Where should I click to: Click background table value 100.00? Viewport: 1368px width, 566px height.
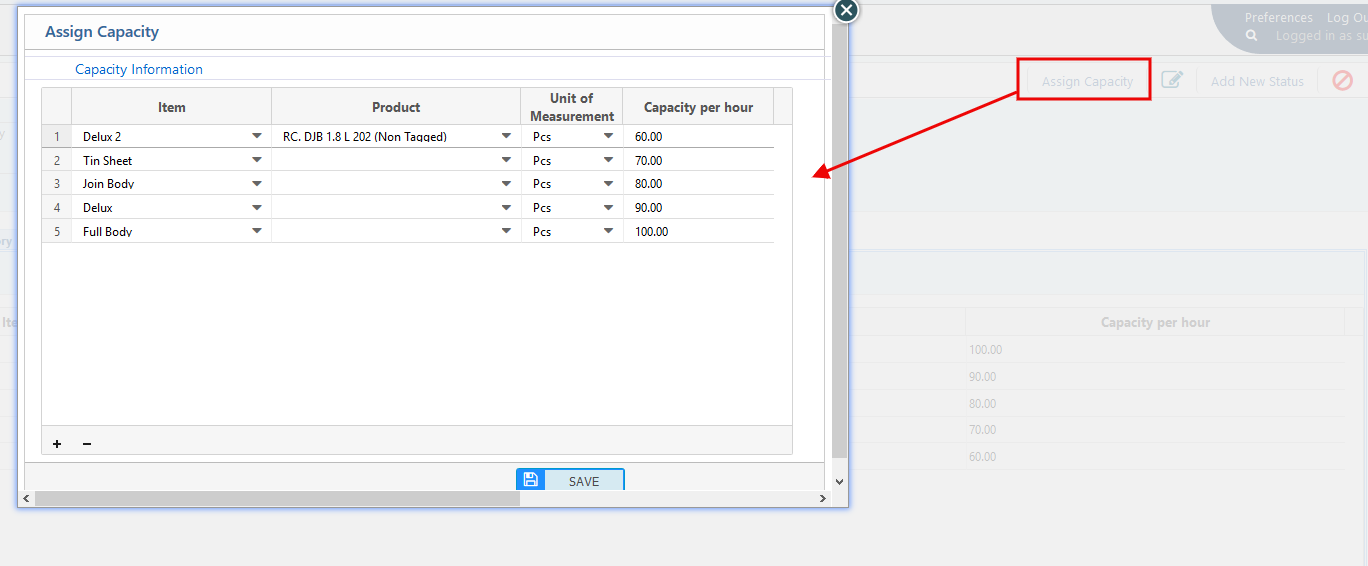click(985, 350)
